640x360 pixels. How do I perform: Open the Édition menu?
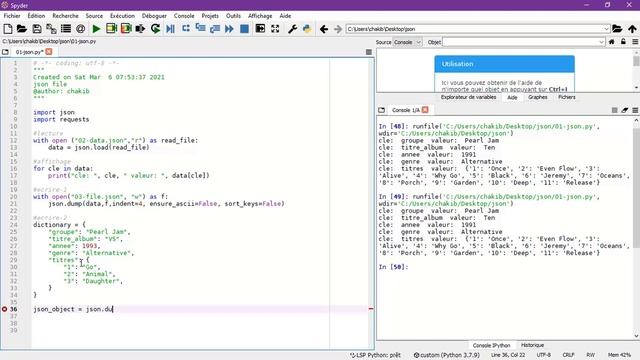(x=36, y=16)
